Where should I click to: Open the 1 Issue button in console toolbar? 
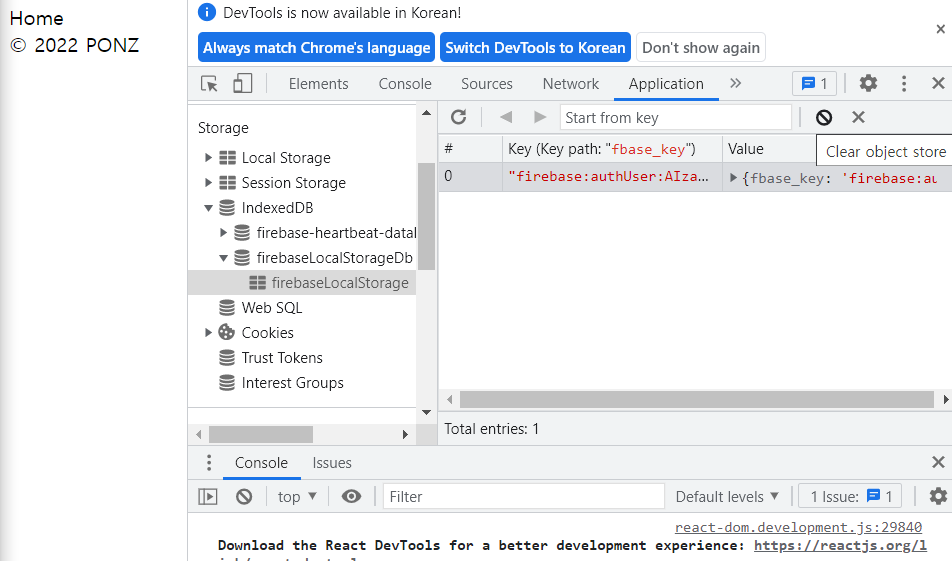tap(850, 497)
